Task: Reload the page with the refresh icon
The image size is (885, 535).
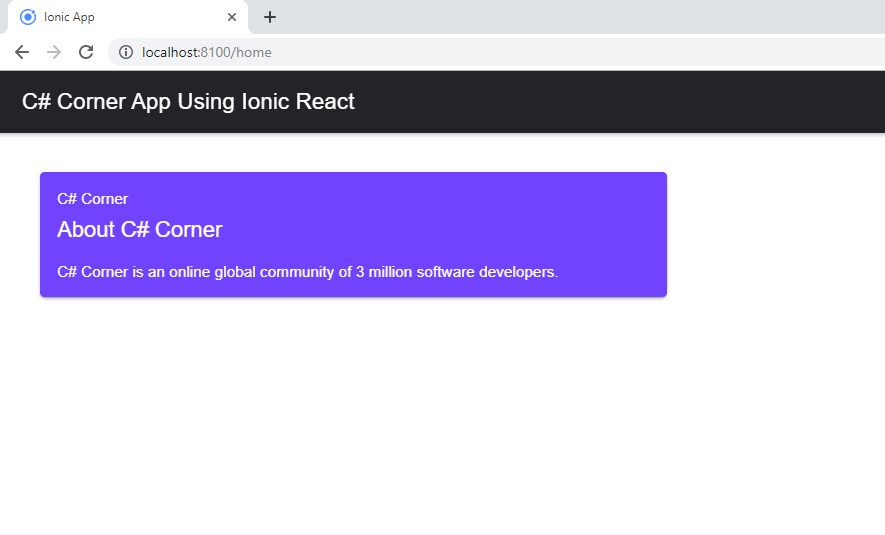Action: [86, 52]
